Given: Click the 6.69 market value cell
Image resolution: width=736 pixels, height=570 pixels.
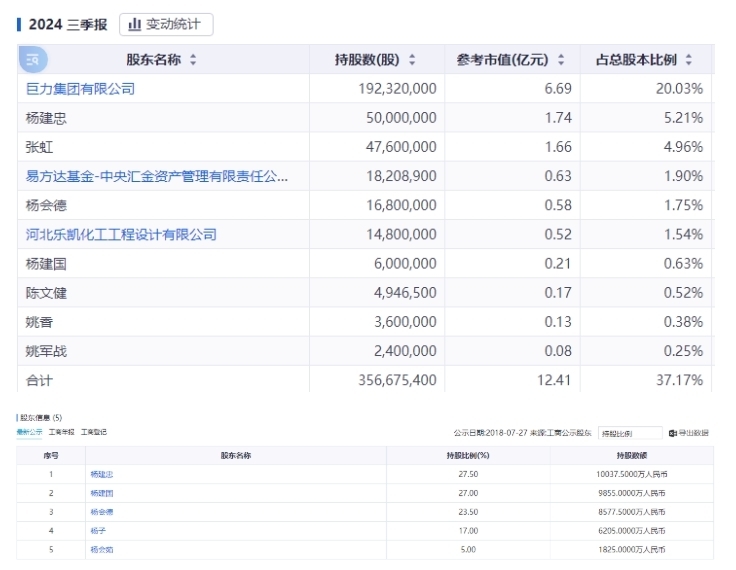Looking at the screenshot, I should [x=558, y=89].
